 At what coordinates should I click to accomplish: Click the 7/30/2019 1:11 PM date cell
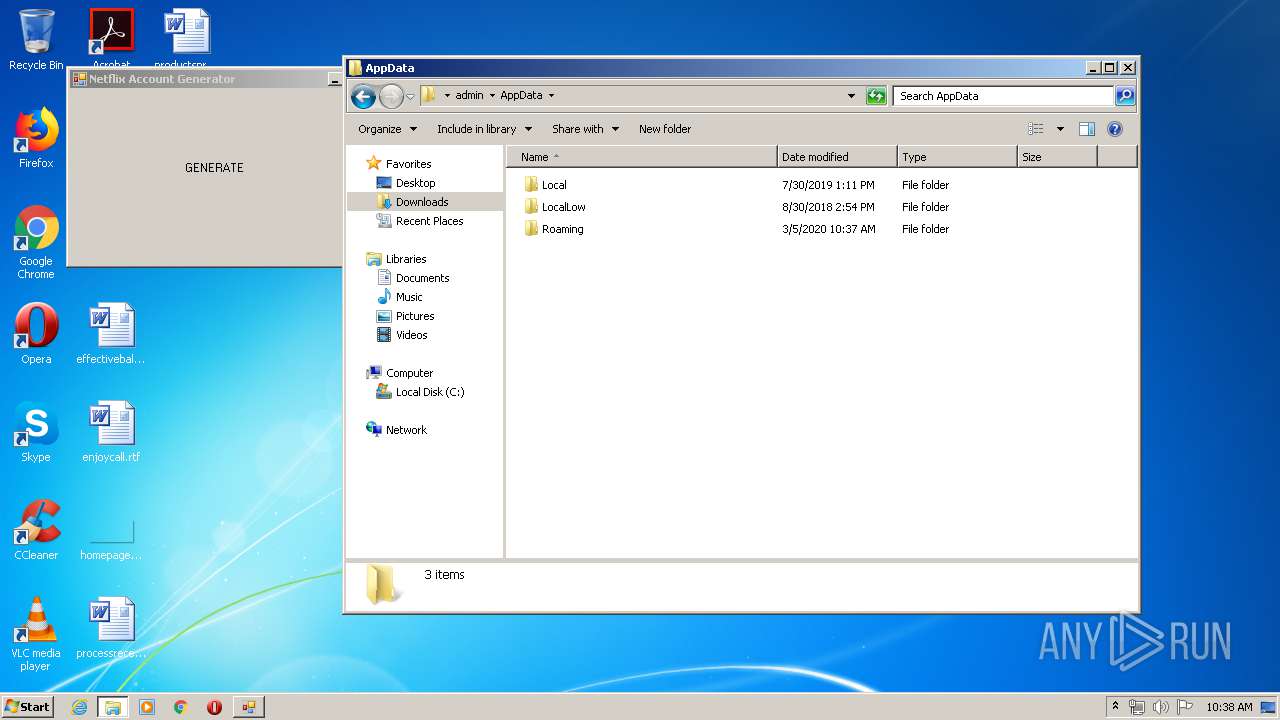tap(828, 185)
